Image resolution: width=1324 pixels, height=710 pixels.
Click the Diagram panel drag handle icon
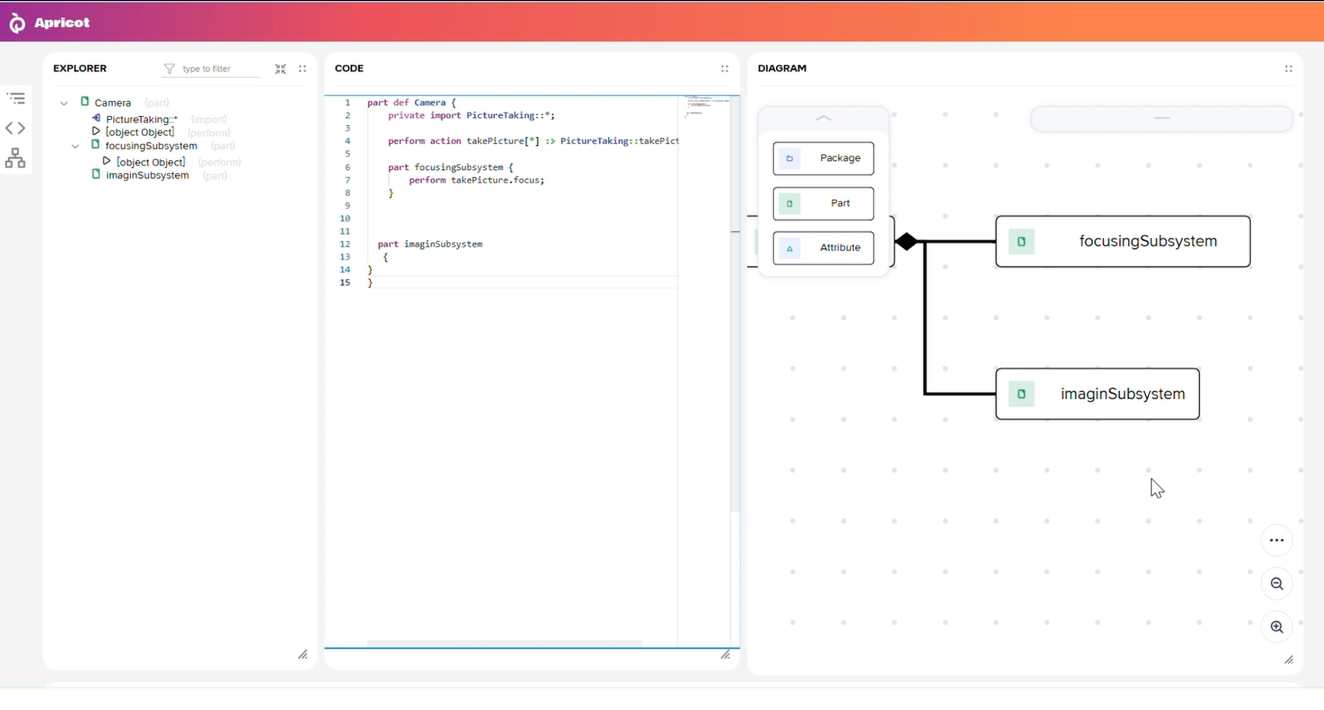point(1288,69)
